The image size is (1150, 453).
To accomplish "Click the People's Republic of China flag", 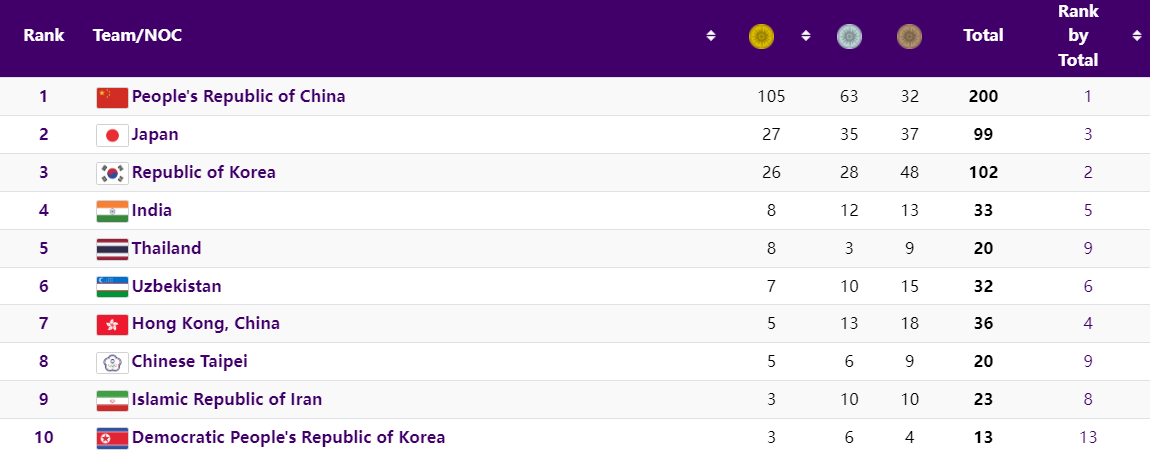I will [112, 97].
